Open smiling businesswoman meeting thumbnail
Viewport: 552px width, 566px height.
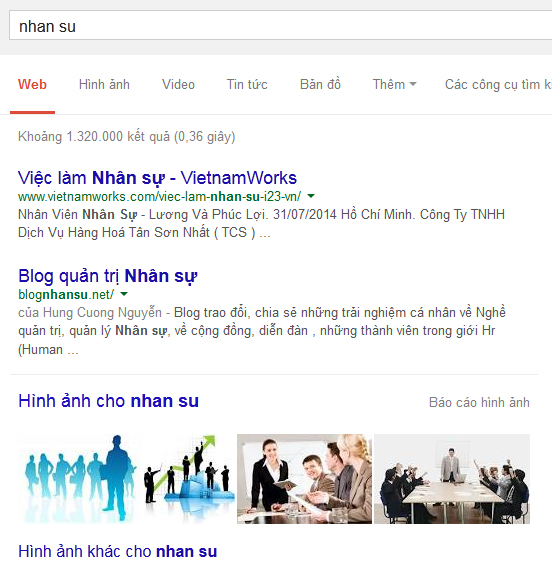click(x=304, y=479)
